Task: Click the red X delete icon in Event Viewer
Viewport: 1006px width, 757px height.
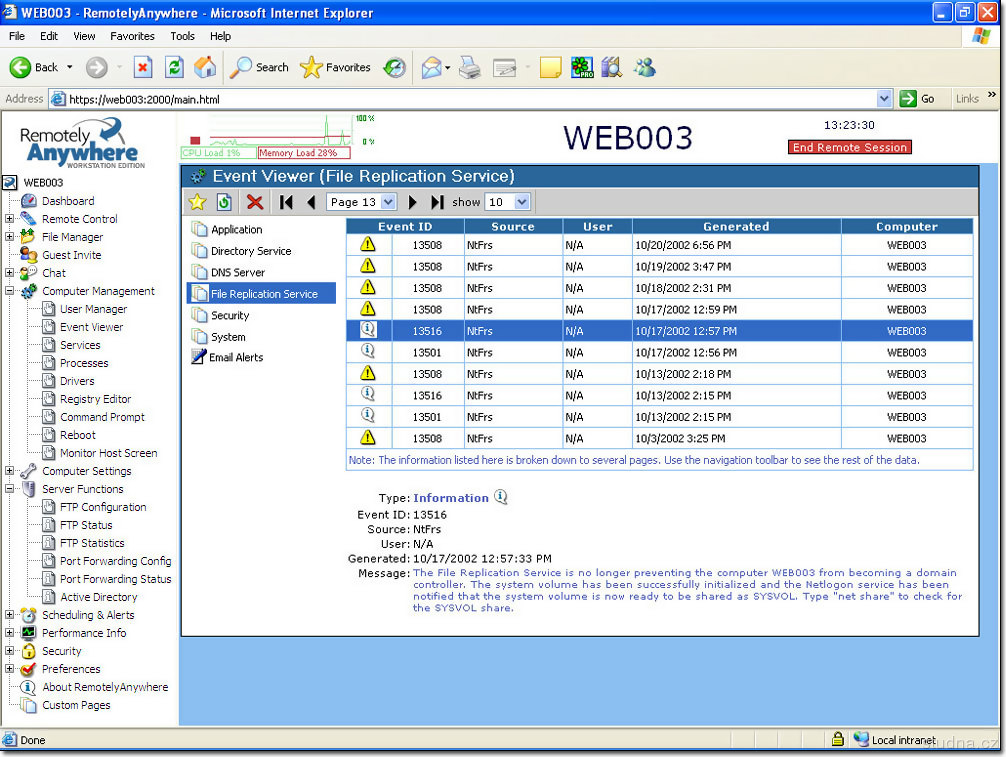Action: [x=255, y=202]
